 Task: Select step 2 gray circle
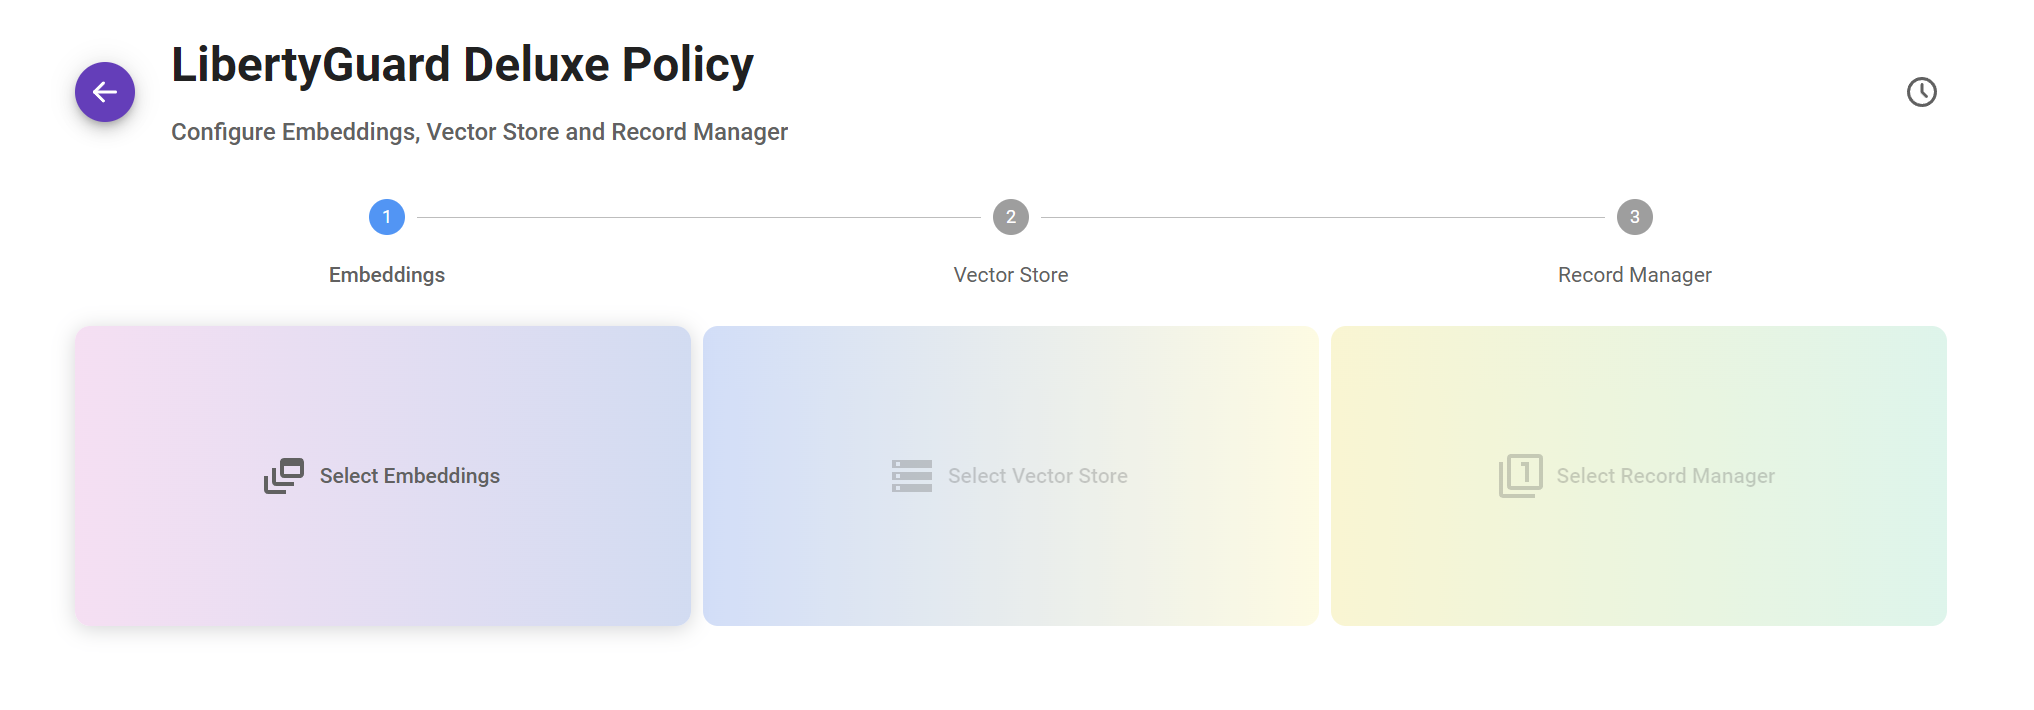coord(1010,217)
